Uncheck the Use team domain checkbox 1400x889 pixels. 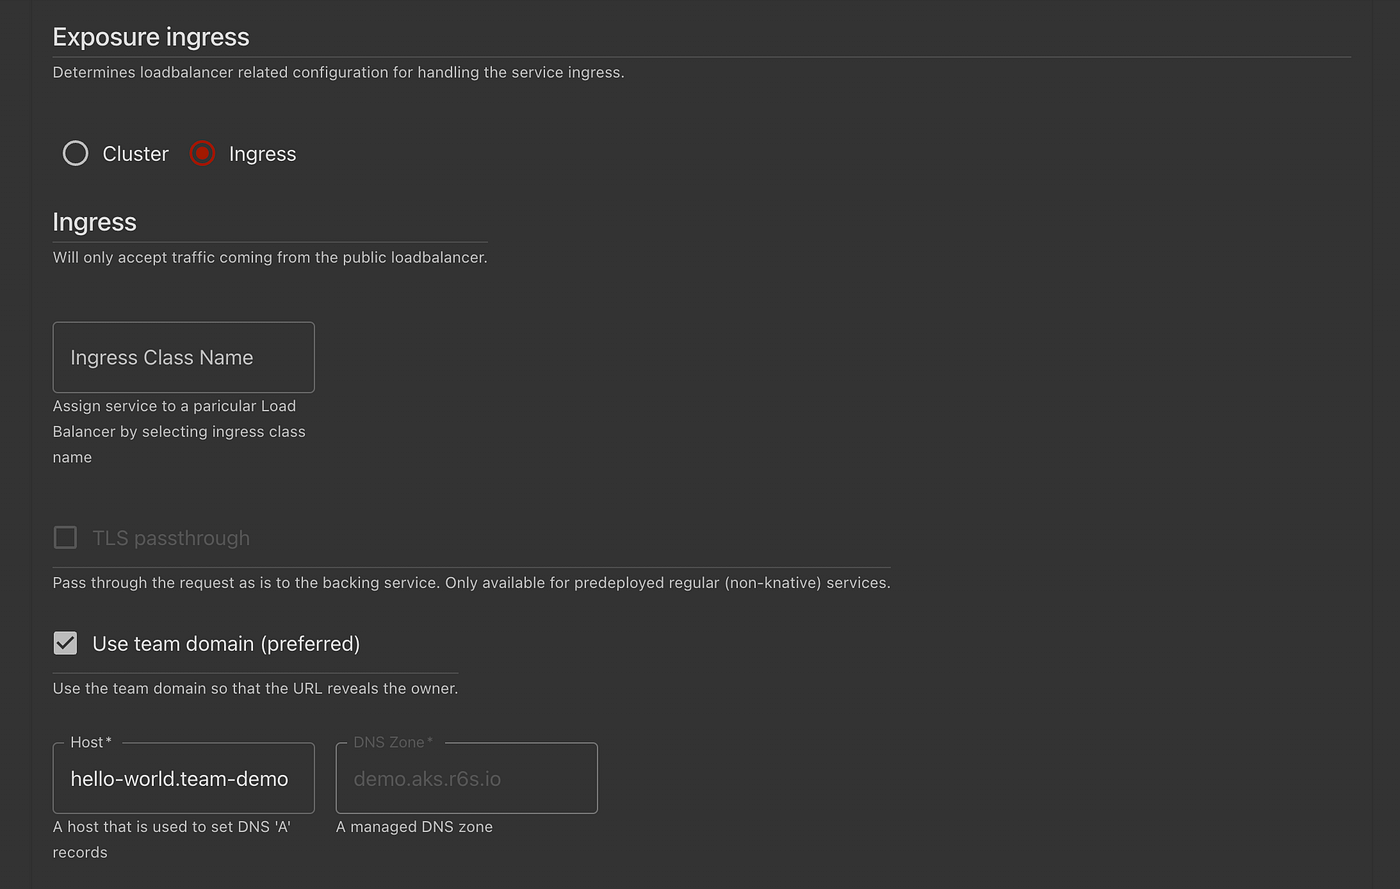point(65,643)
